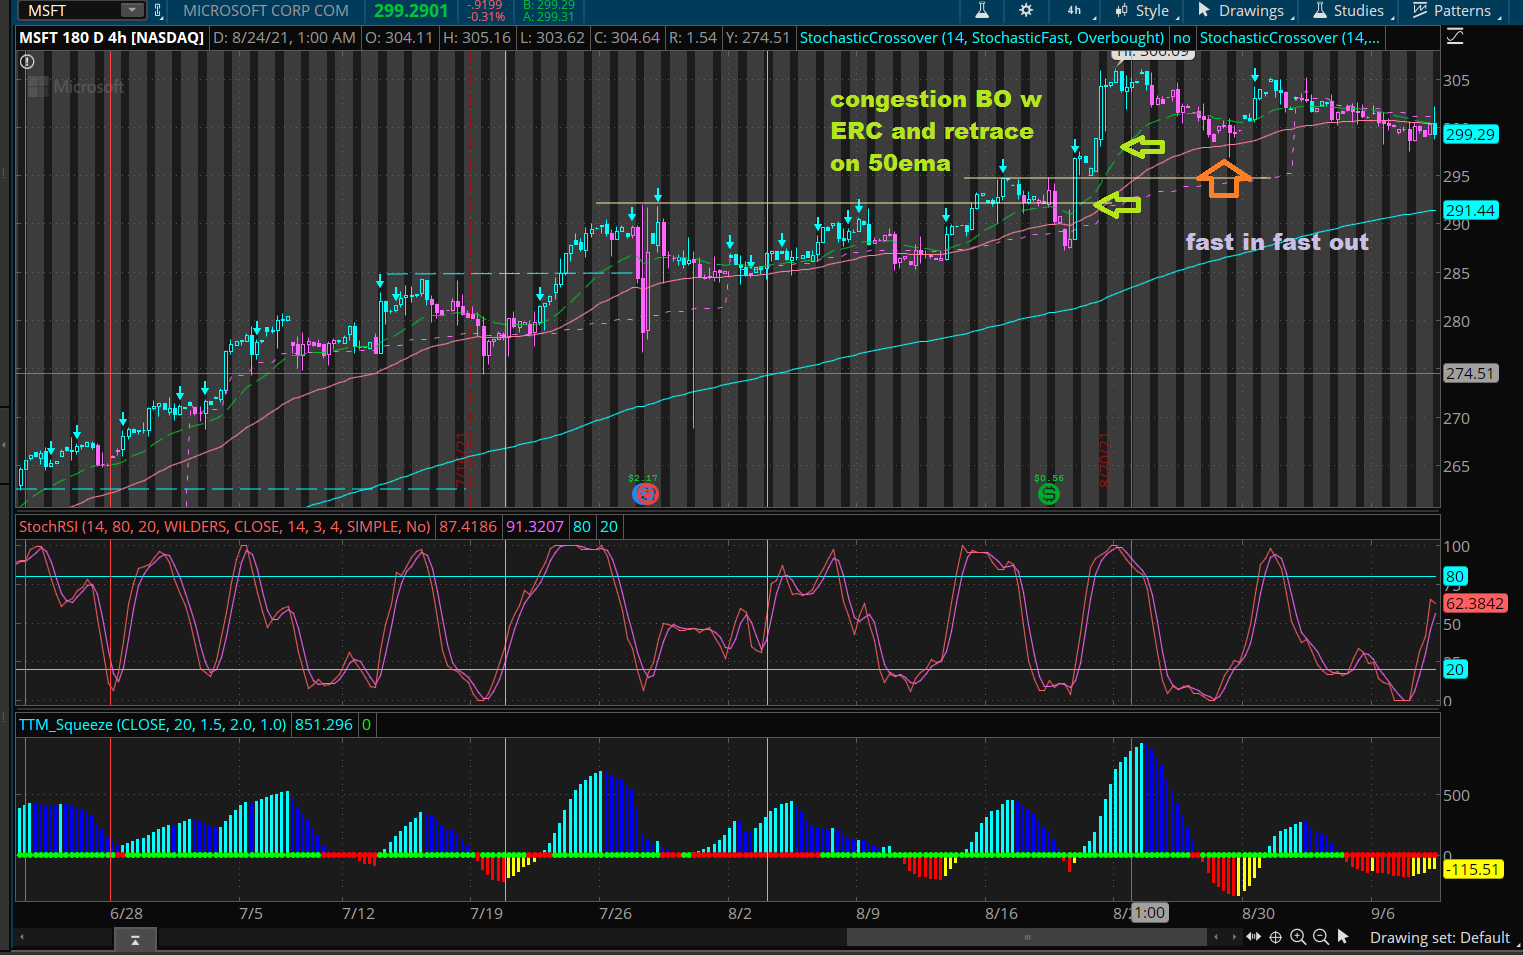Open the flask tools icon
The image size is (1523, 955).
(982, 10)
